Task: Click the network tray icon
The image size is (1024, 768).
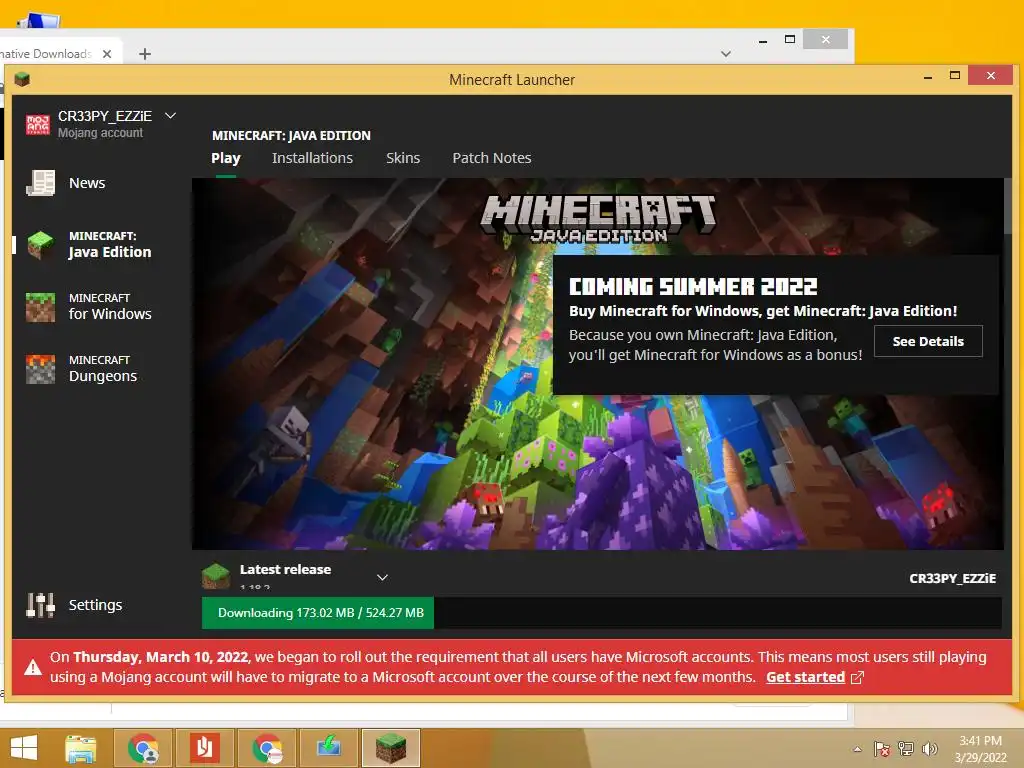Action: click(x=906, y=748)
